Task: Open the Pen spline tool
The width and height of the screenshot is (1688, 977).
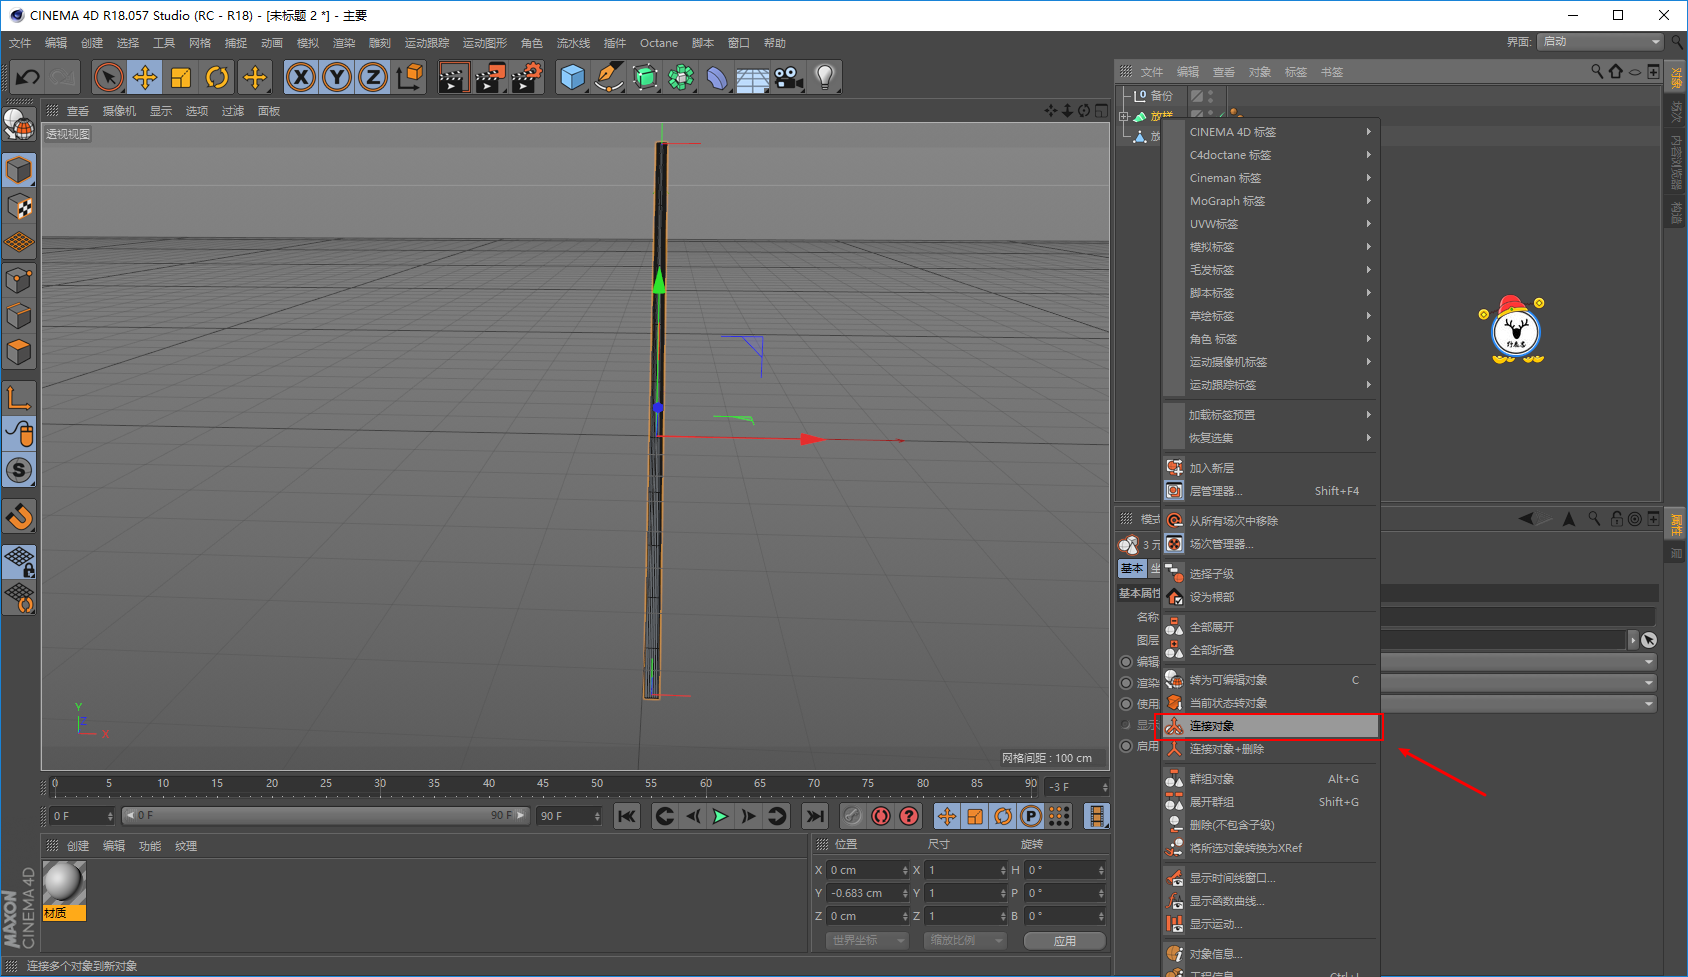Action: click(x=608, y=77)
